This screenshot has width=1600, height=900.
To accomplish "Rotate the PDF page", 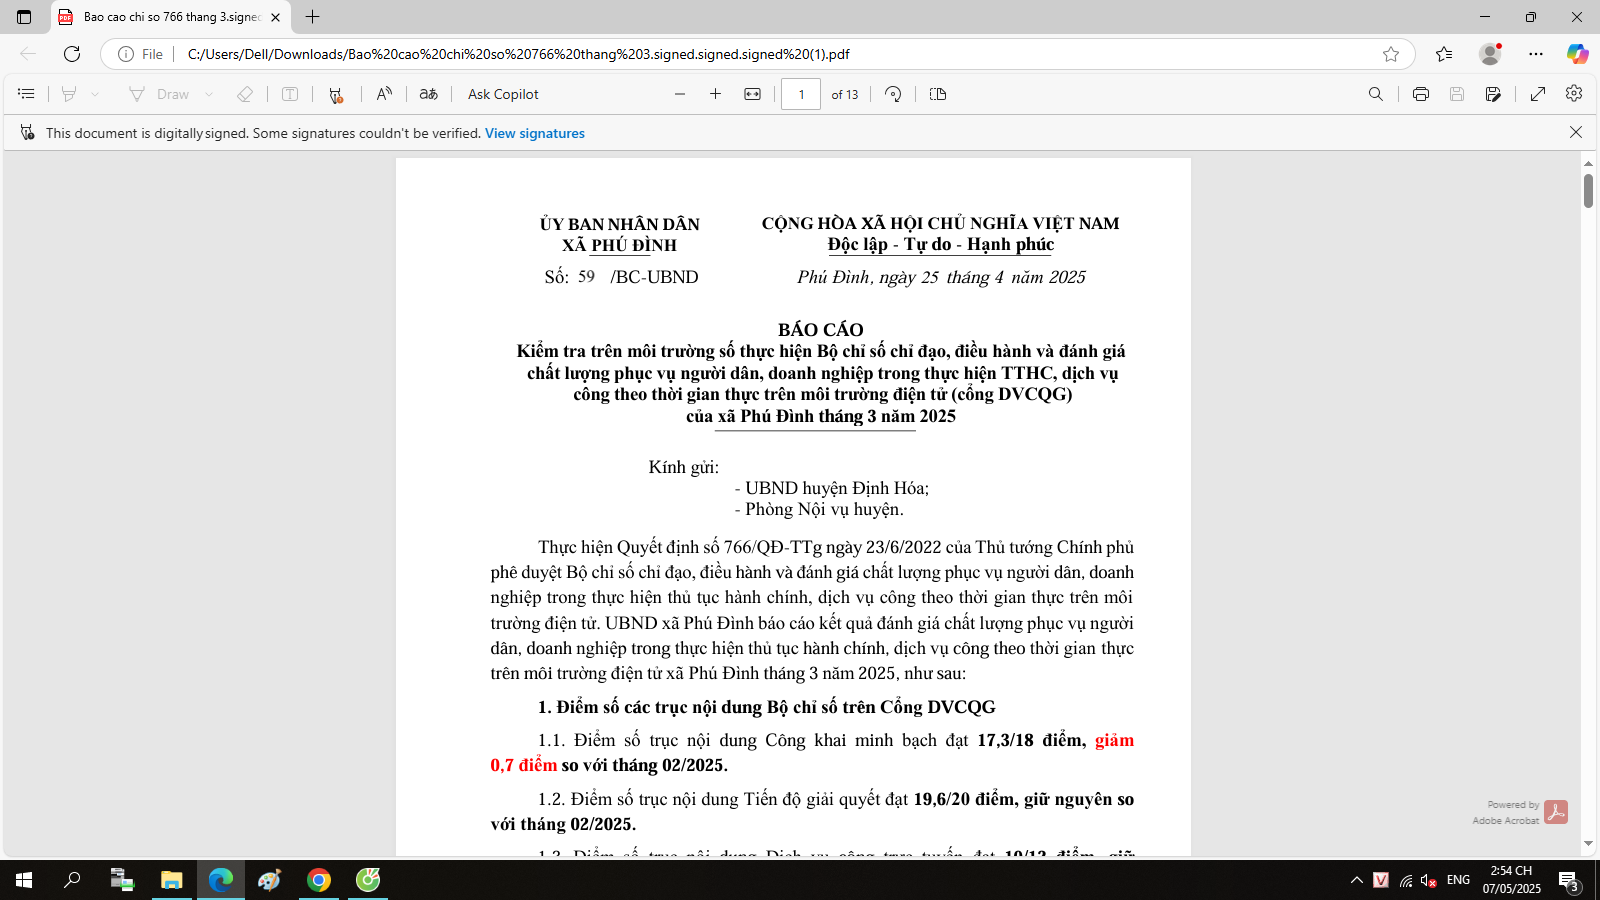I will click(x=893, y=94).
